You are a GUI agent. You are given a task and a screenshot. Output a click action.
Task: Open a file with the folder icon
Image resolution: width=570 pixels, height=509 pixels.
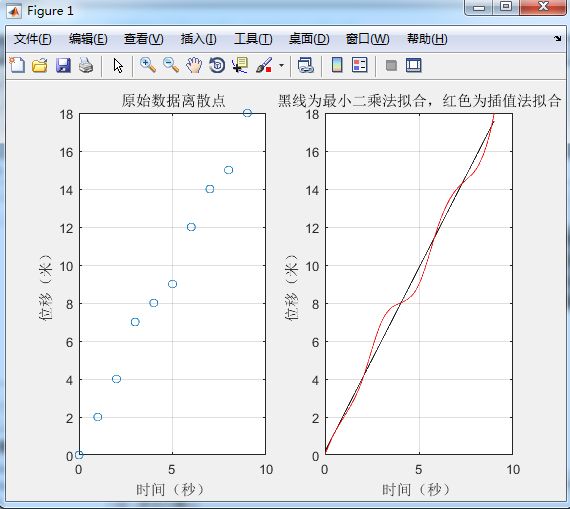coord(40,65)
